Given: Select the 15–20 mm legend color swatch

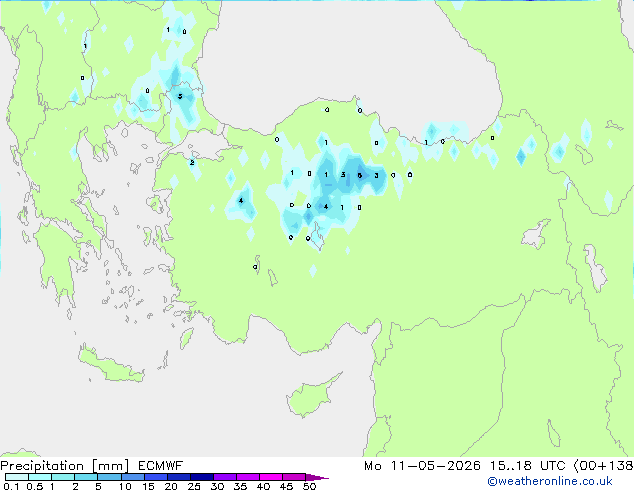Looking at the screenshot, I should coord(156,477).
